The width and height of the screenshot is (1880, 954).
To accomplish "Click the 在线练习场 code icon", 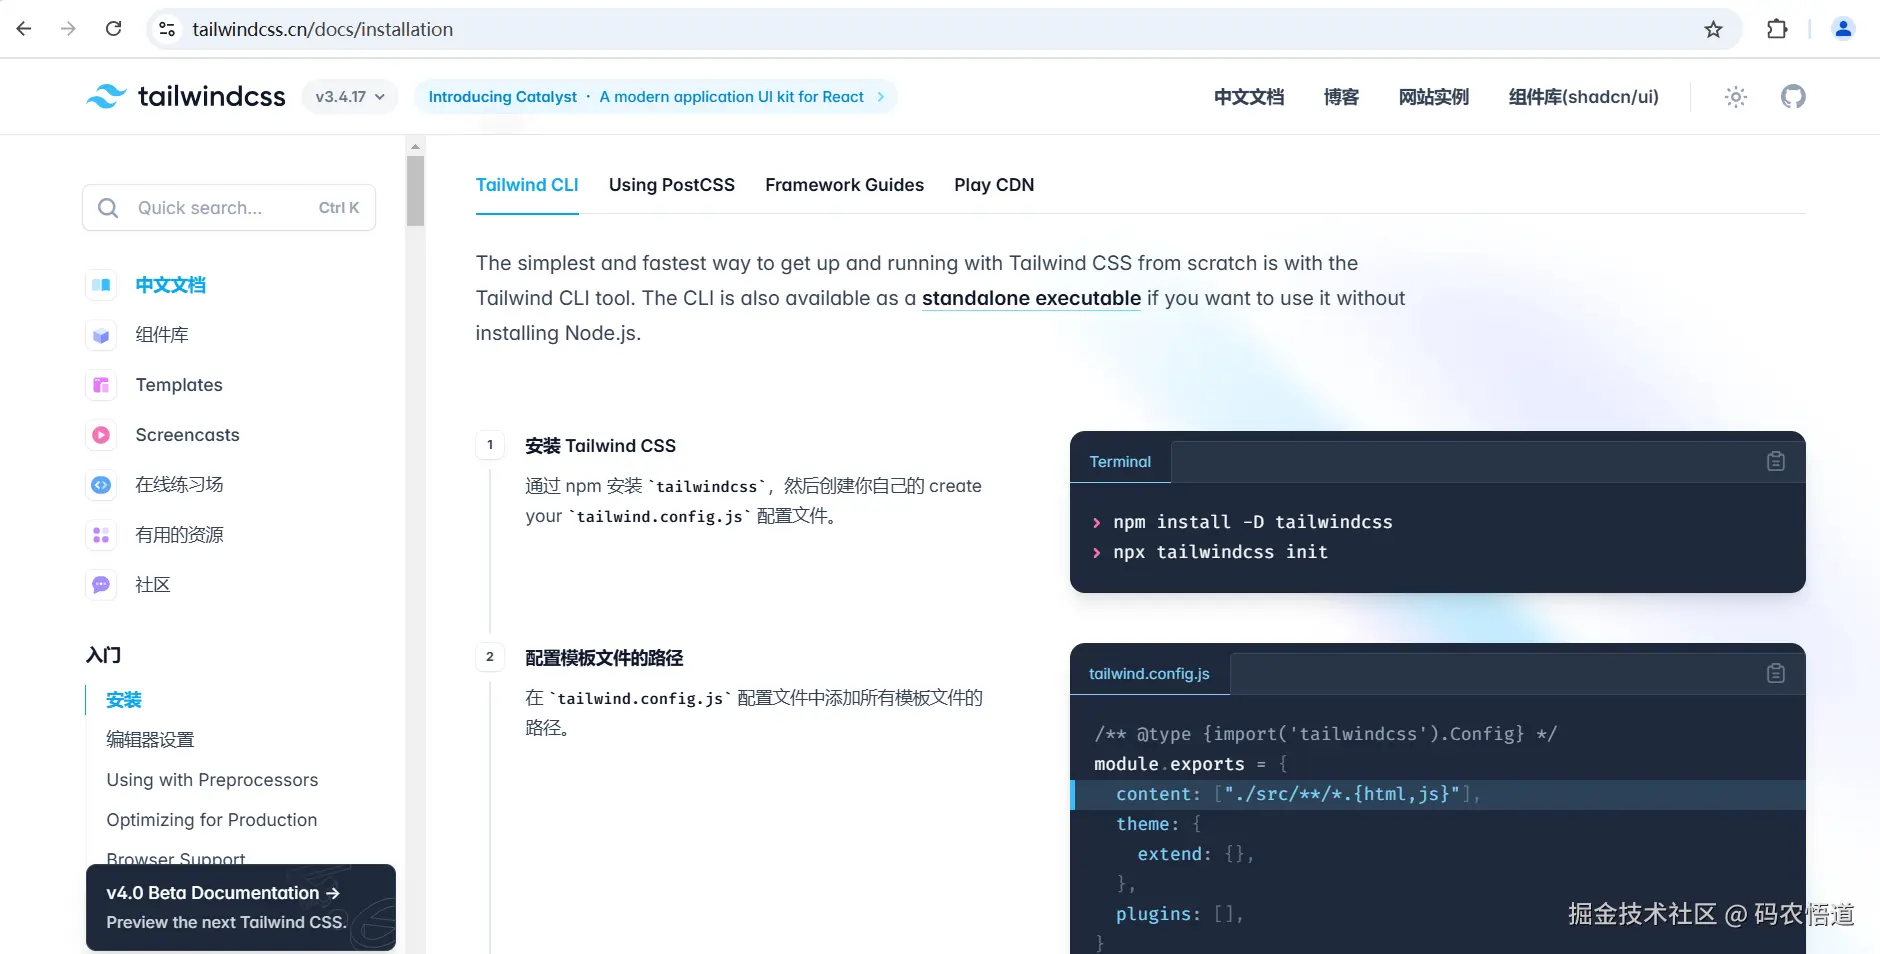I will [x=101, y=485].
